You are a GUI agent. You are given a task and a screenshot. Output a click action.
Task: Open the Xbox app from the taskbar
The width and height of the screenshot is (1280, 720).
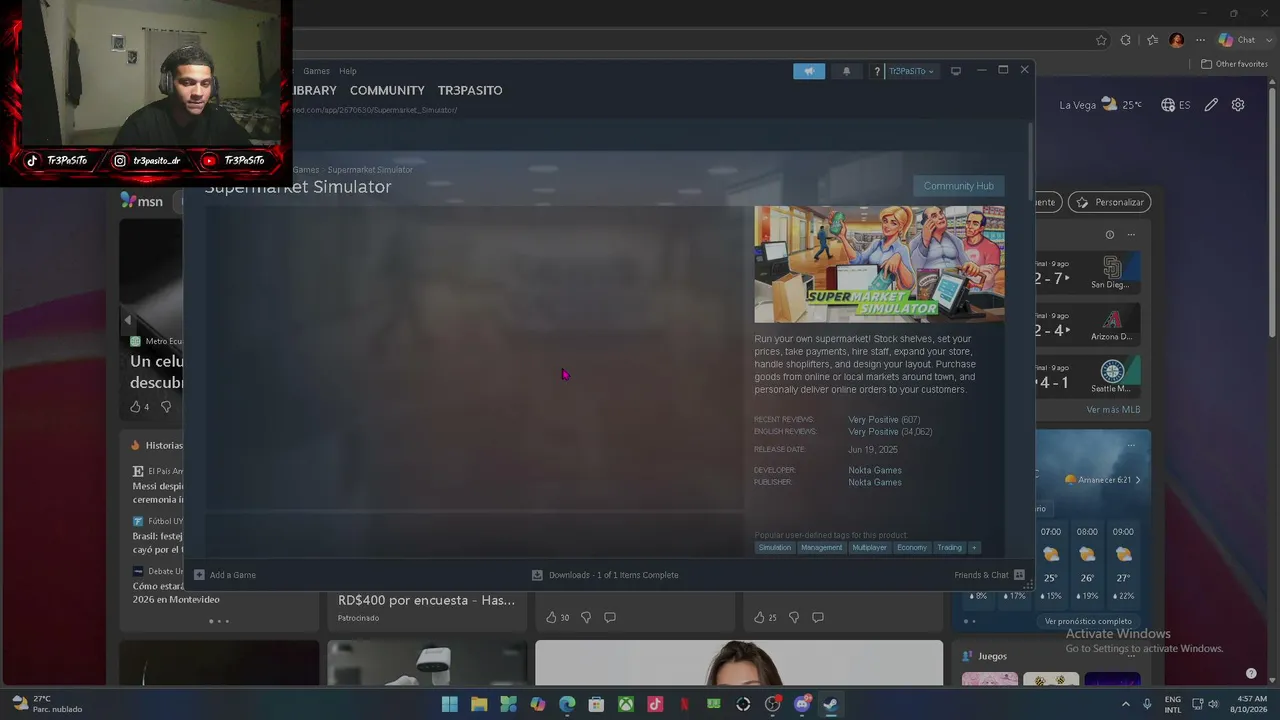pyautogui.click(x=625, y=704)
